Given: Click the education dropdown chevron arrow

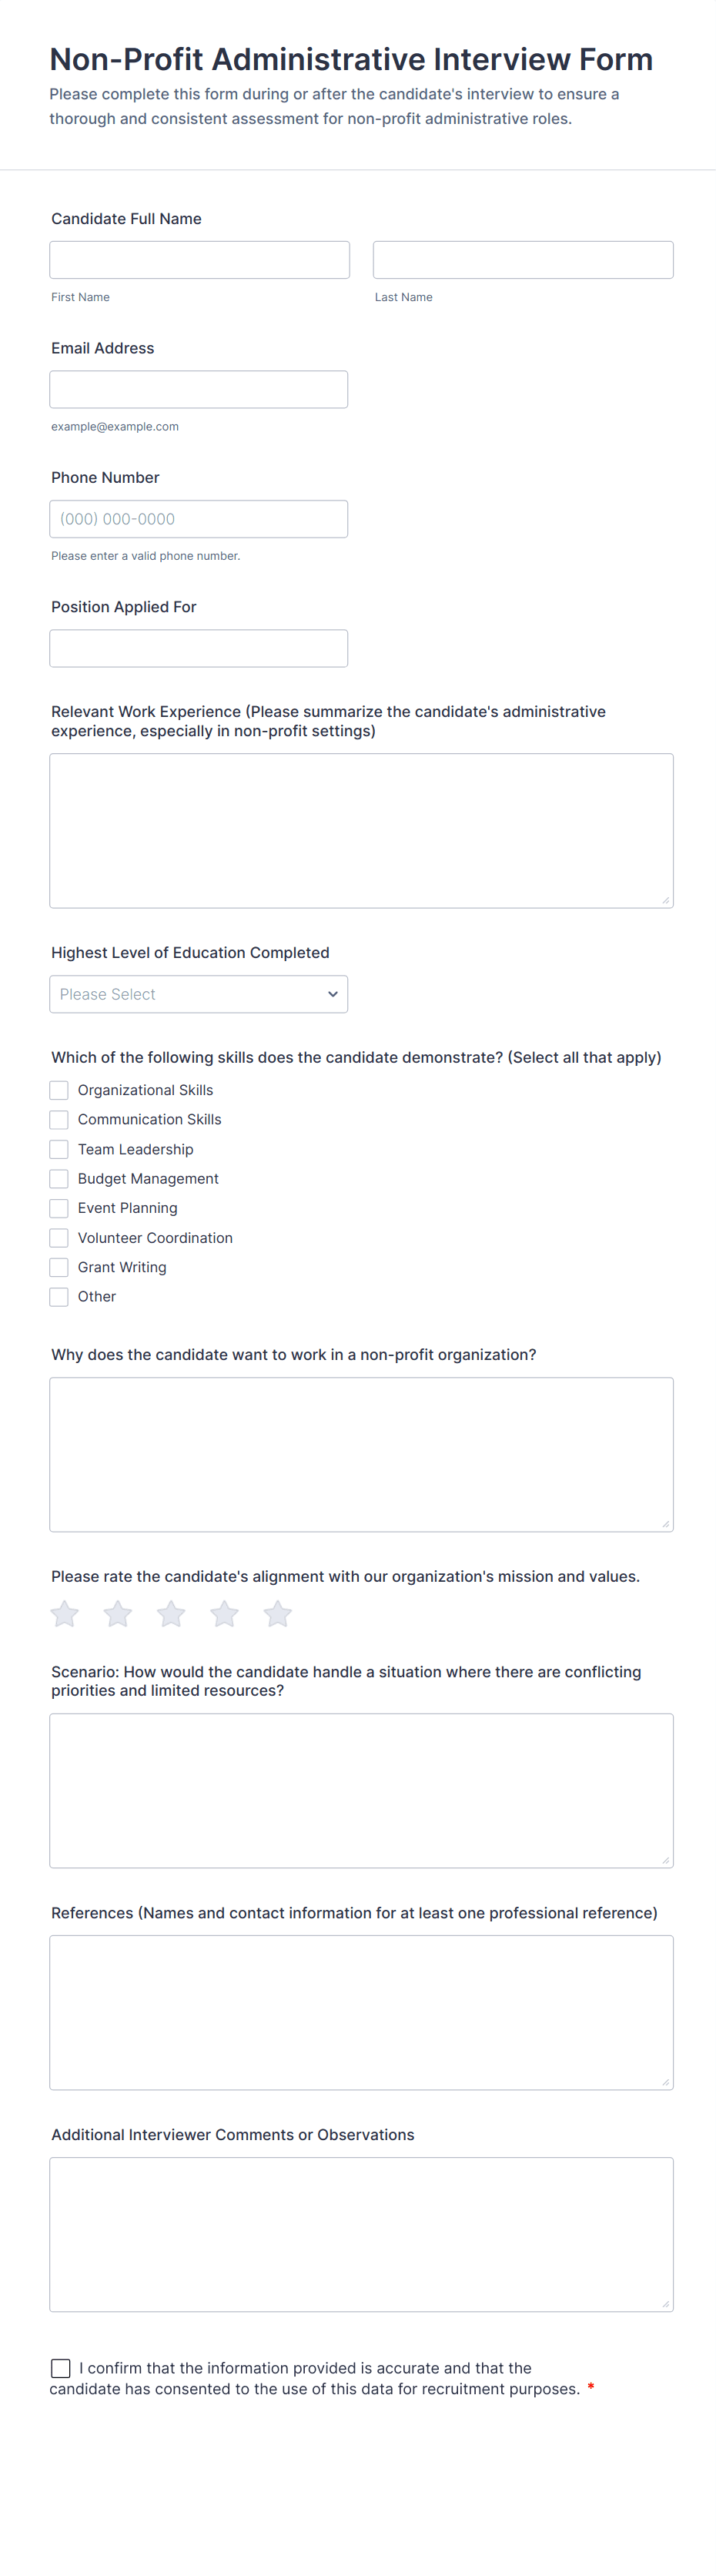Looking at the screenshot, I should pyautogui.click(x=333, y=994).
